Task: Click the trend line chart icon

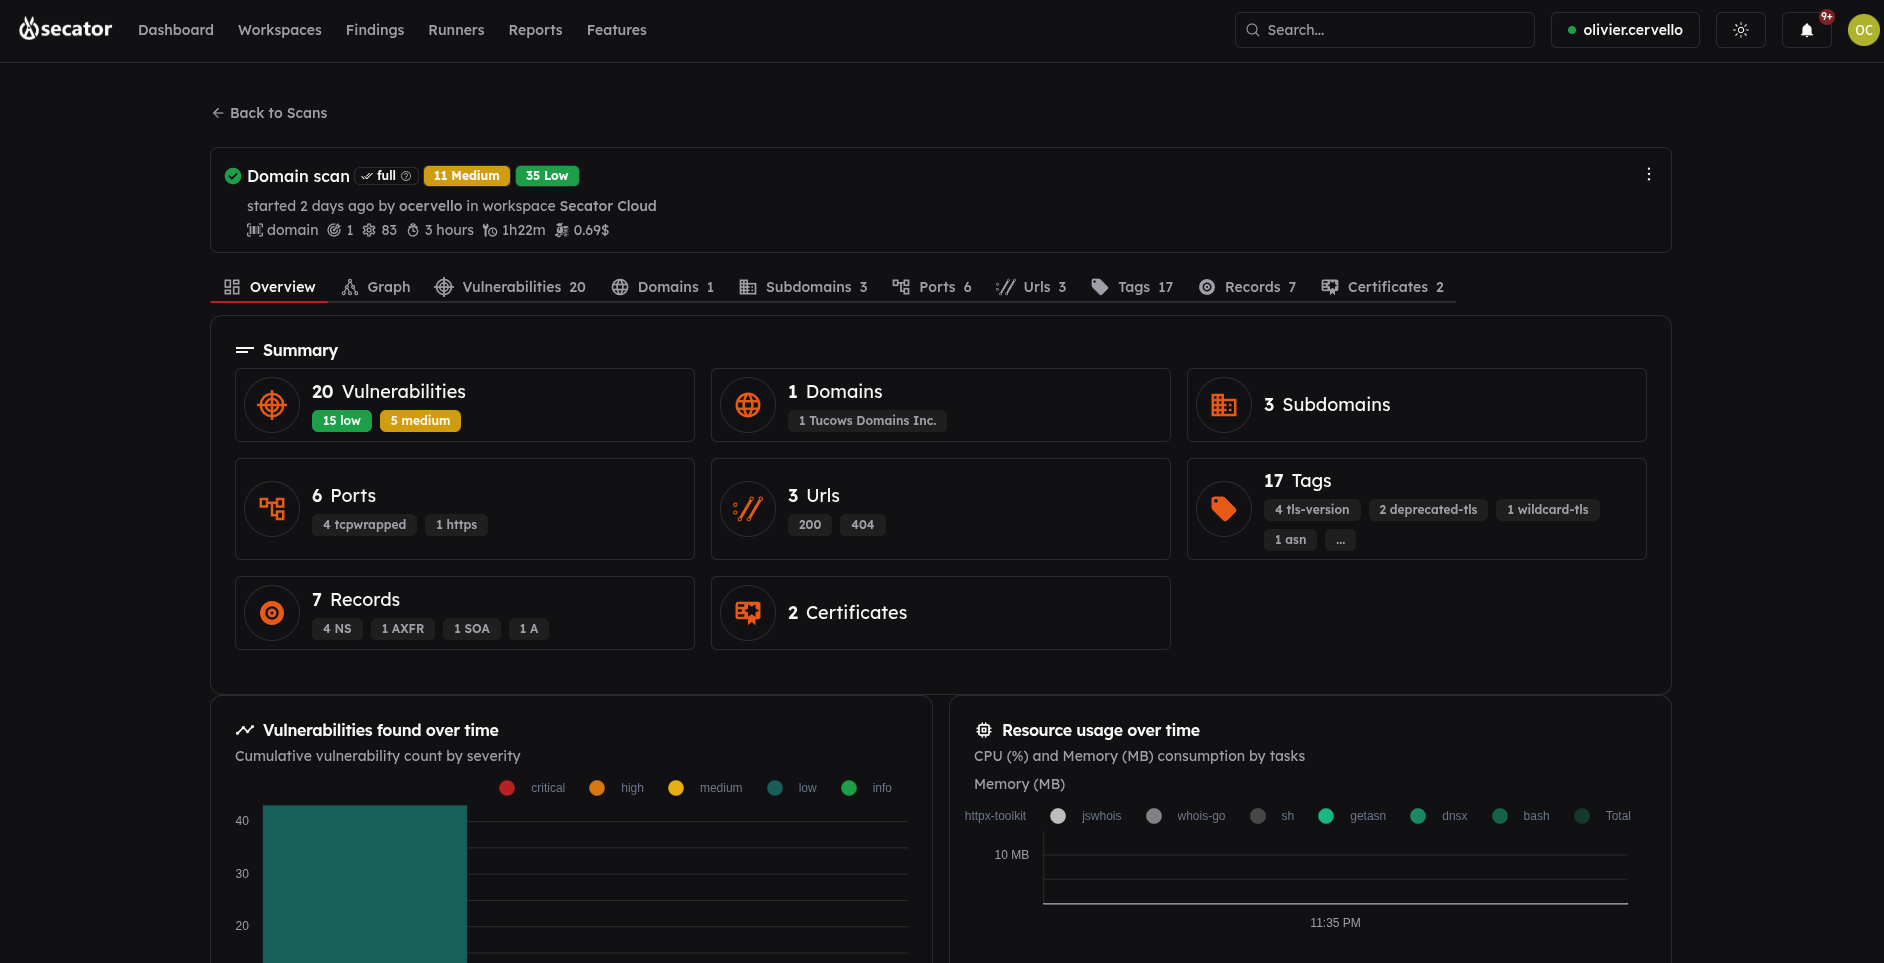Action: (245, 730)
